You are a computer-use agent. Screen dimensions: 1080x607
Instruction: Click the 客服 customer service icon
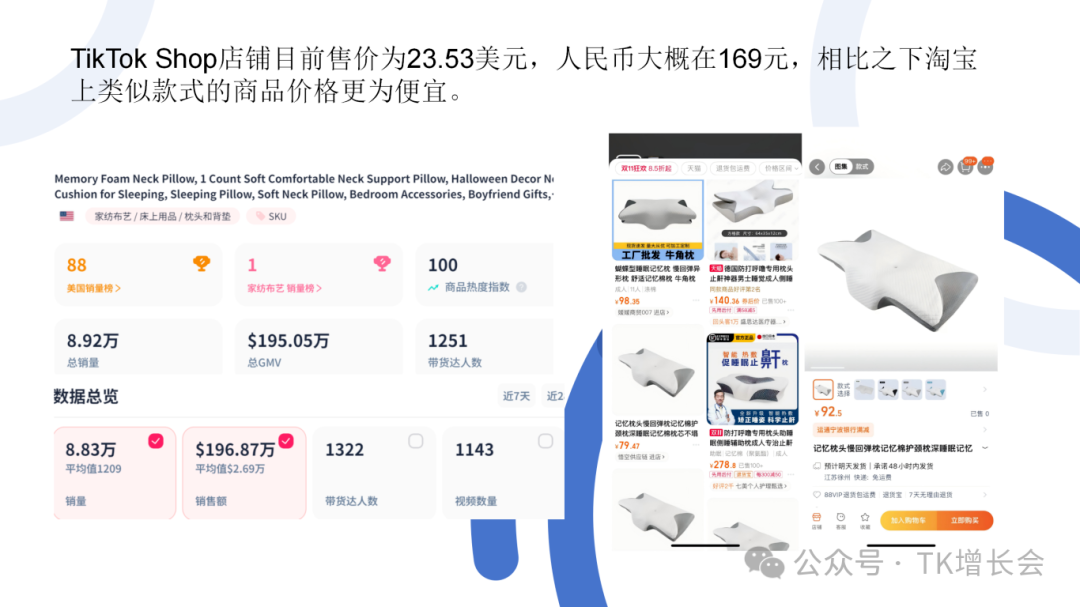click(x=840, y=520)
